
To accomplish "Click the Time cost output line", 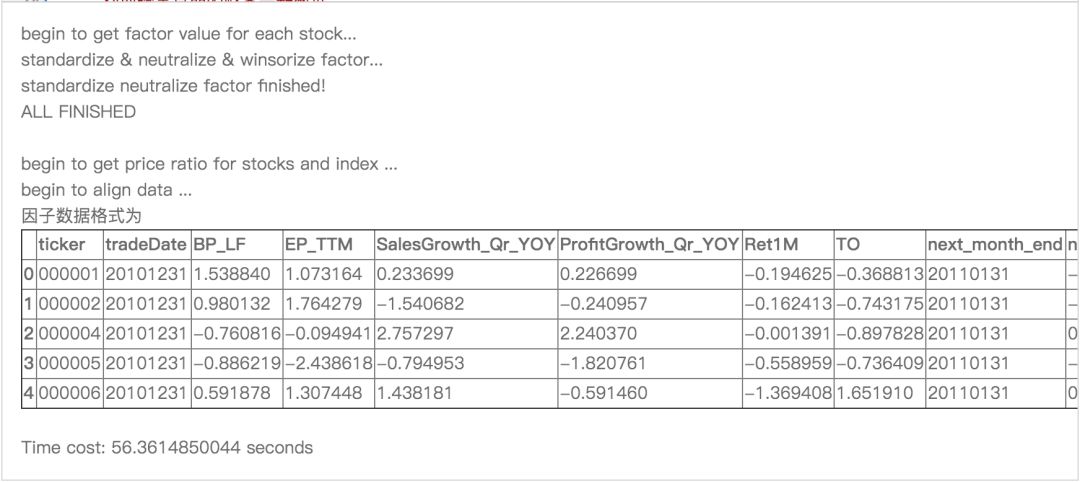I will pos(167,447).
